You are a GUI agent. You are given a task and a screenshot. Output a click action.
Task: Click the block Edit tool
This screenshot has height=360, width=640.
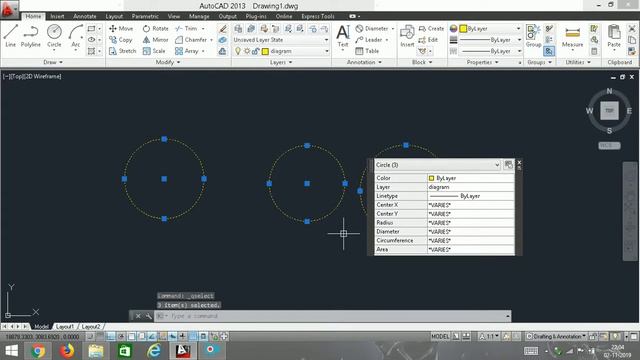[428, 40]
